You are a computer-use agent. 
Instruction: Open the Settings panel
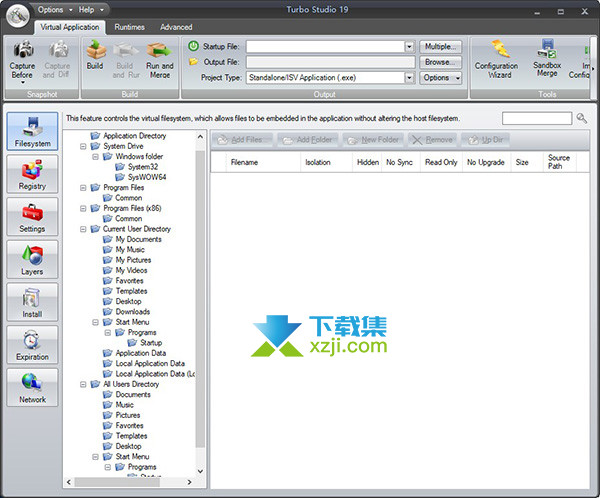[x=33, y=217]
